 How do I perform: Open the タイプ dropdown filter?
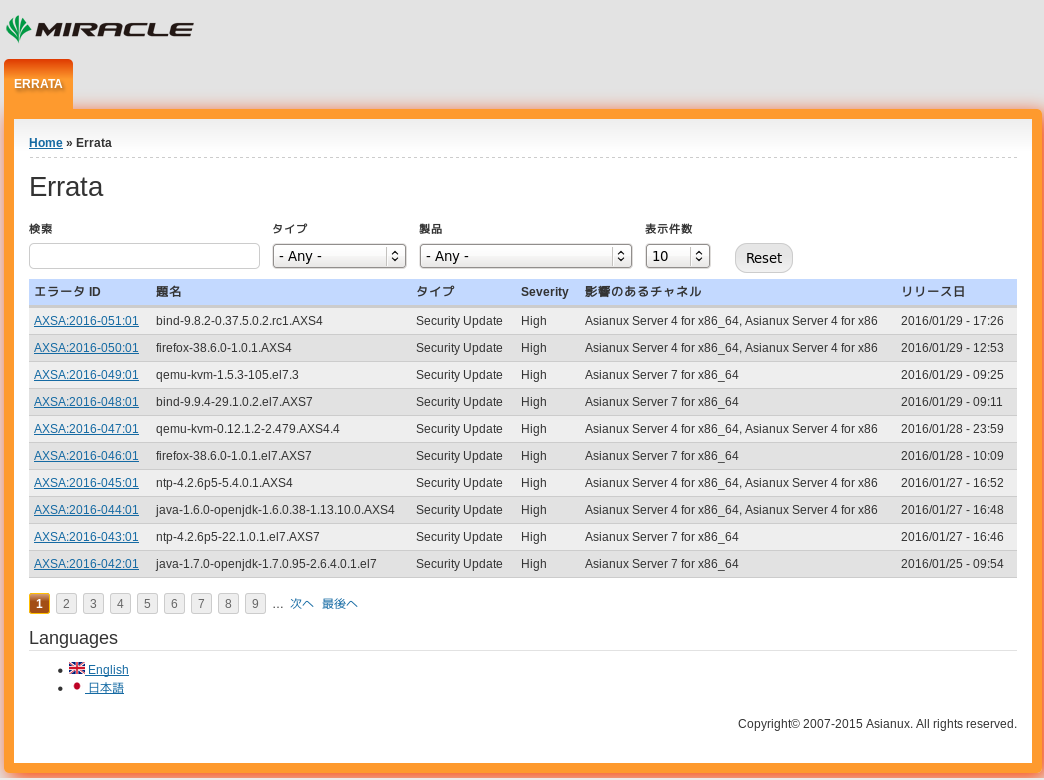tap(339, 256)
